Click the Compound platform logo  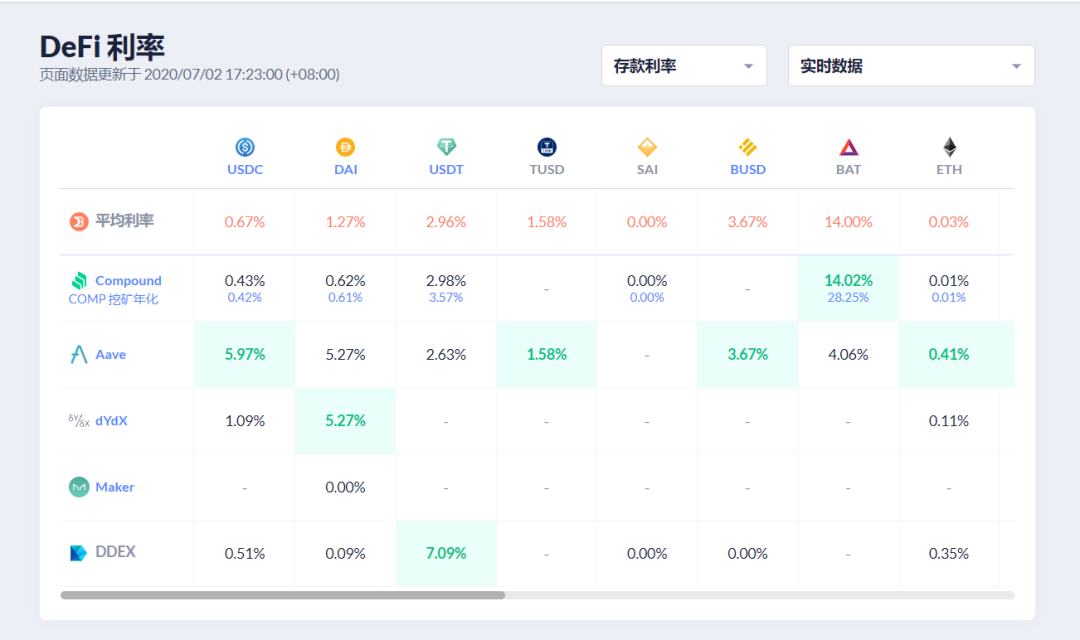(79, 281)
